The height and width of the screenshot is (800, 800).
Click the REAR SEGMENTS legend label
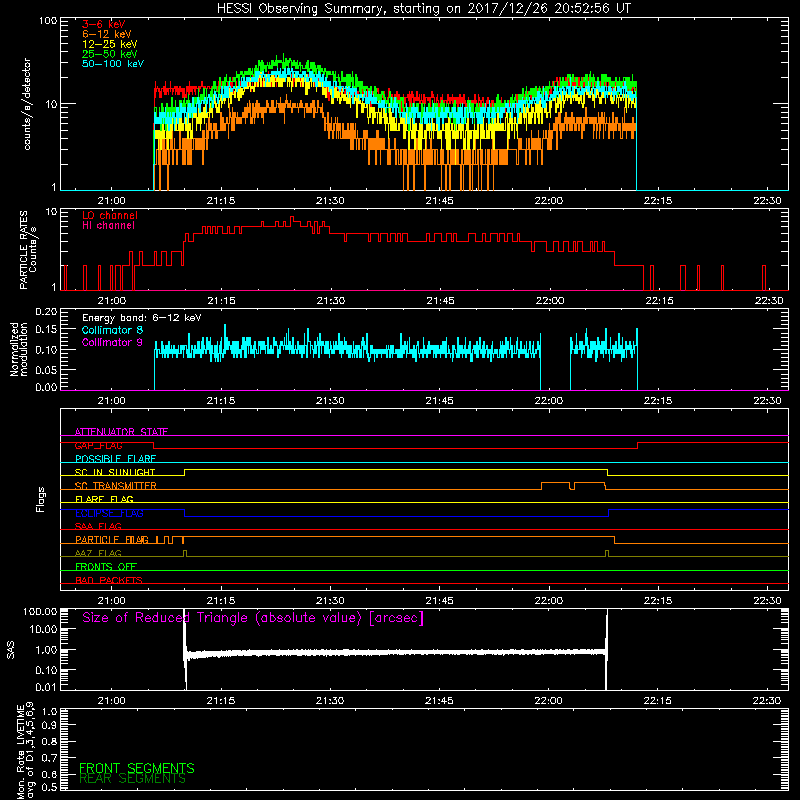(x=133, y=779)
